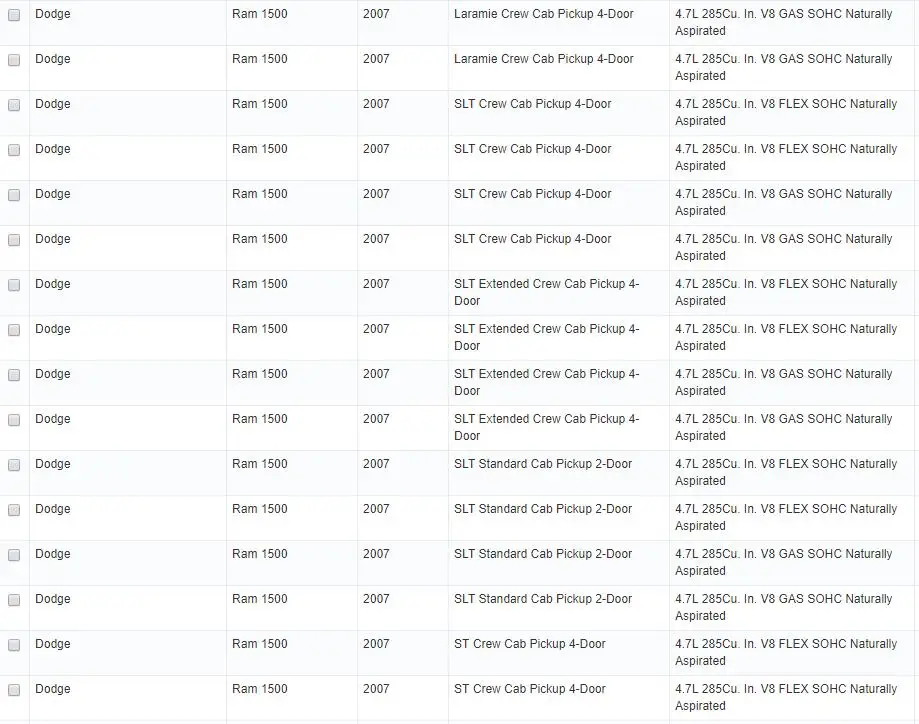Enable checkbox of first SLT Extended Crew FLEX row
Viewport: 919px width, 724px height.
point(14,285)
